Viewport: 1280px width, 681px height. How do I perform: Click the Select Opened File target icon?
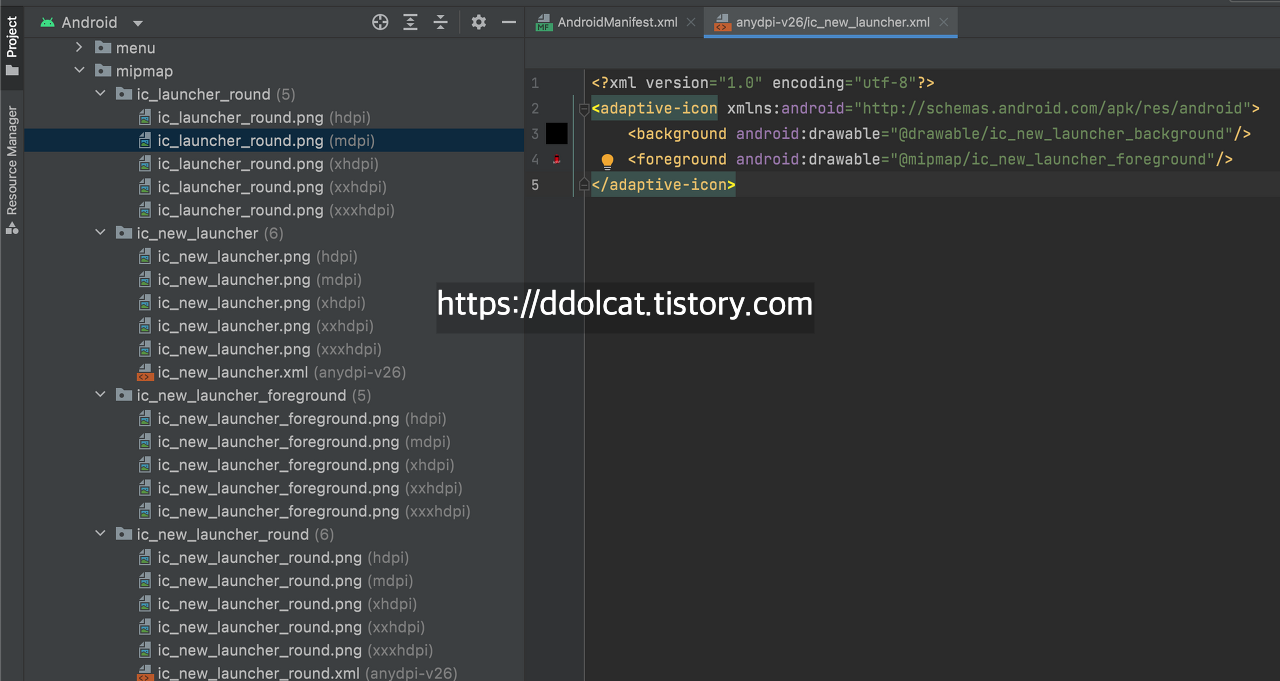click(x=380, y=22)
